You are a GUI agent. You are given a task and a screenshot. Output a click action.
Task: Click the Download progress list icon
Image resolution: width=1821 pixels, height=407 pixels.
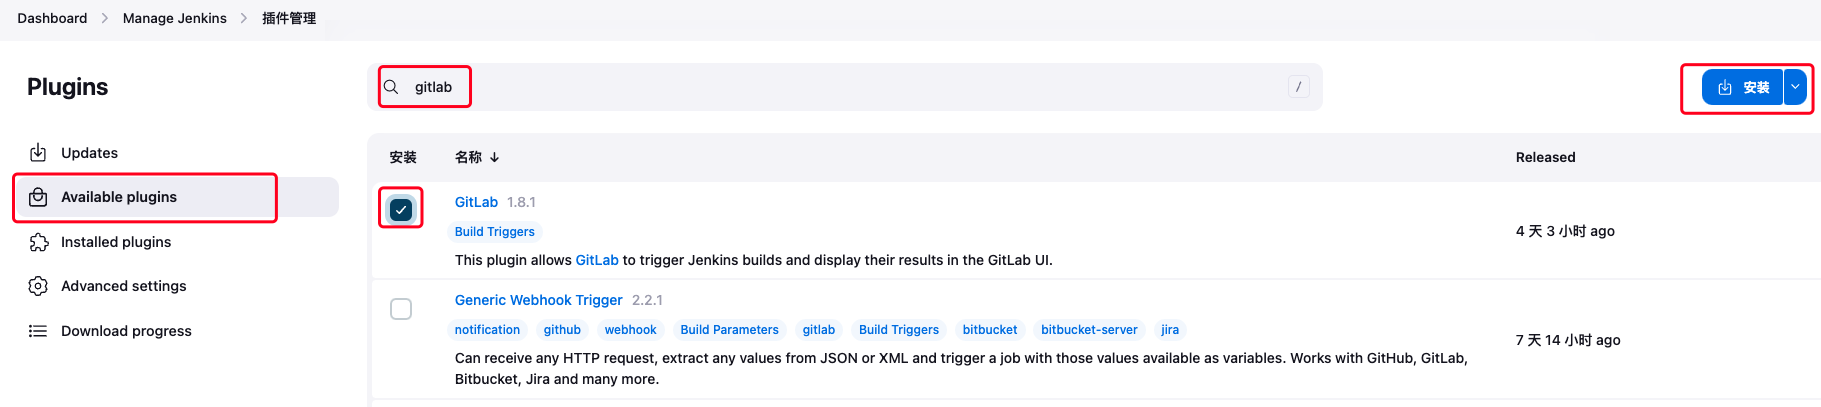pos(38,331)
